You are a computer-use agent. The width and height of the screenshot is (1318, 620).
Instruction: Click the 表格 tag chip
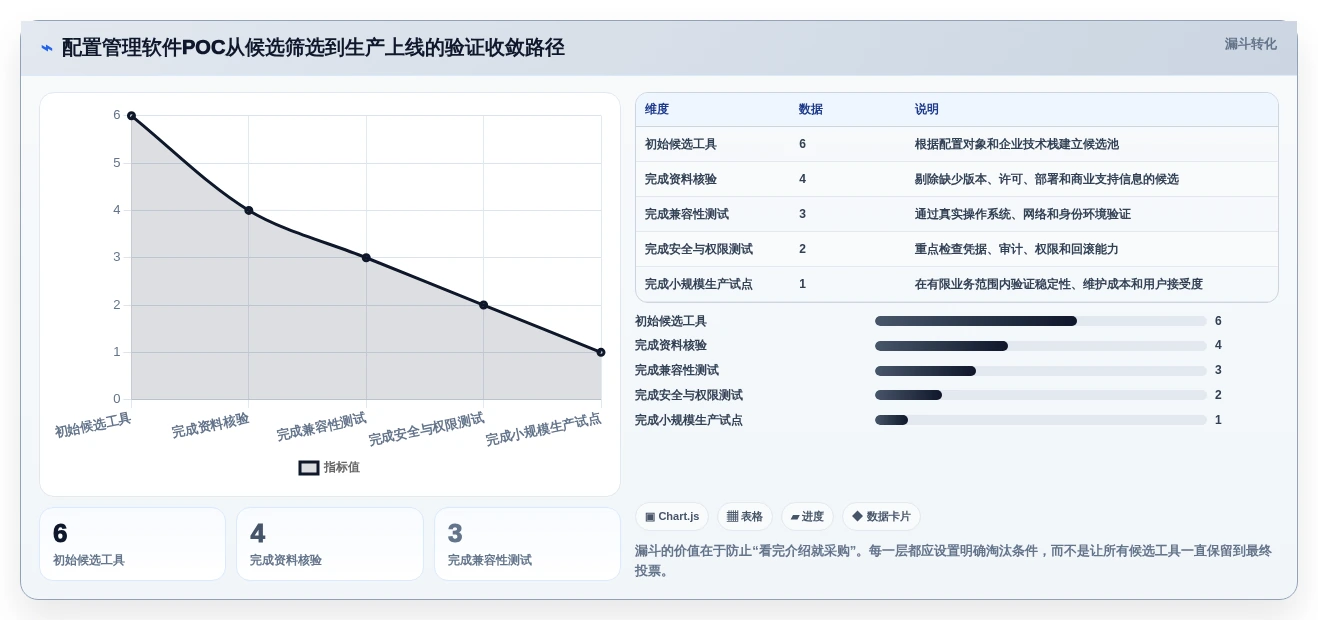click(745, 517)
